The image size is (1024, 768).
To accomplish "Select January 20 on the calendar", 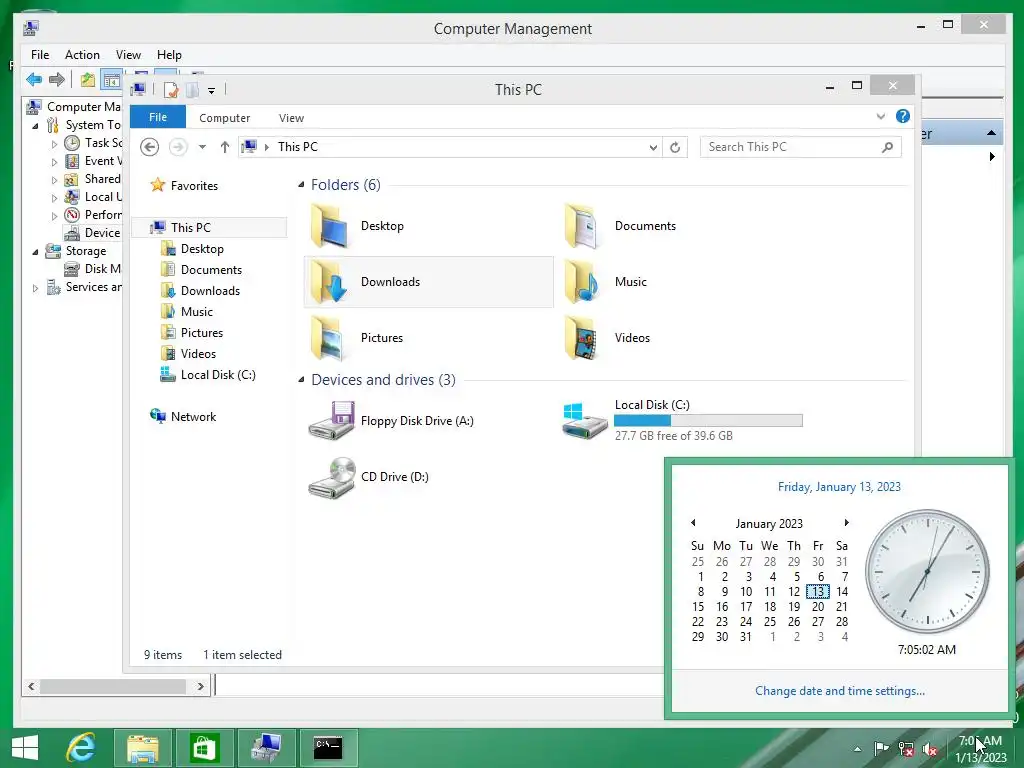I will 818,607.
